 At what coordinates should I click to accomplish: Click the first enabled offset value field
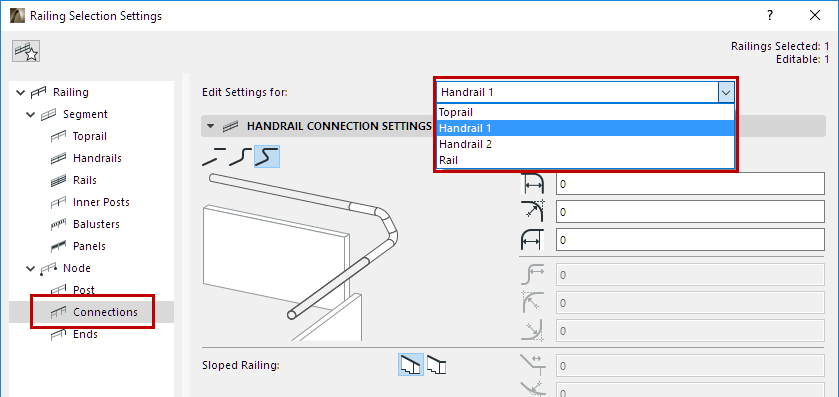coord(690,184)
